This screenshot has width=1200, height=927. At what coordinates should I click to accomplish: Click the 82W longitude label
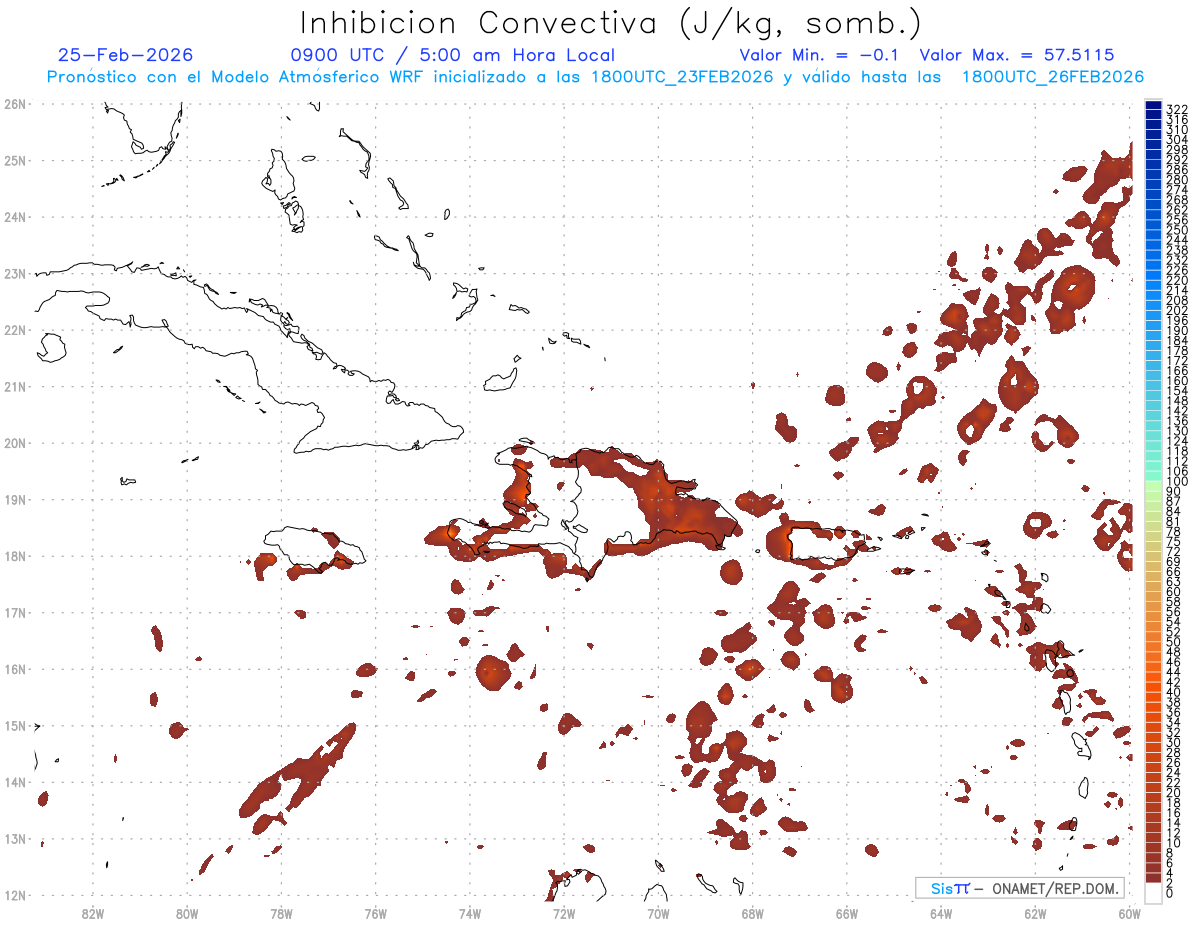coord(92,913)
